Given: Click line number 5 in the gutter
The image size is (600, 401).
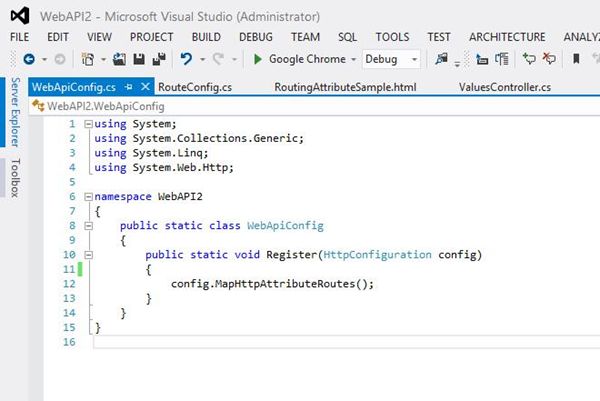Looking at the screenshot, I should click(x=72, y=182).
